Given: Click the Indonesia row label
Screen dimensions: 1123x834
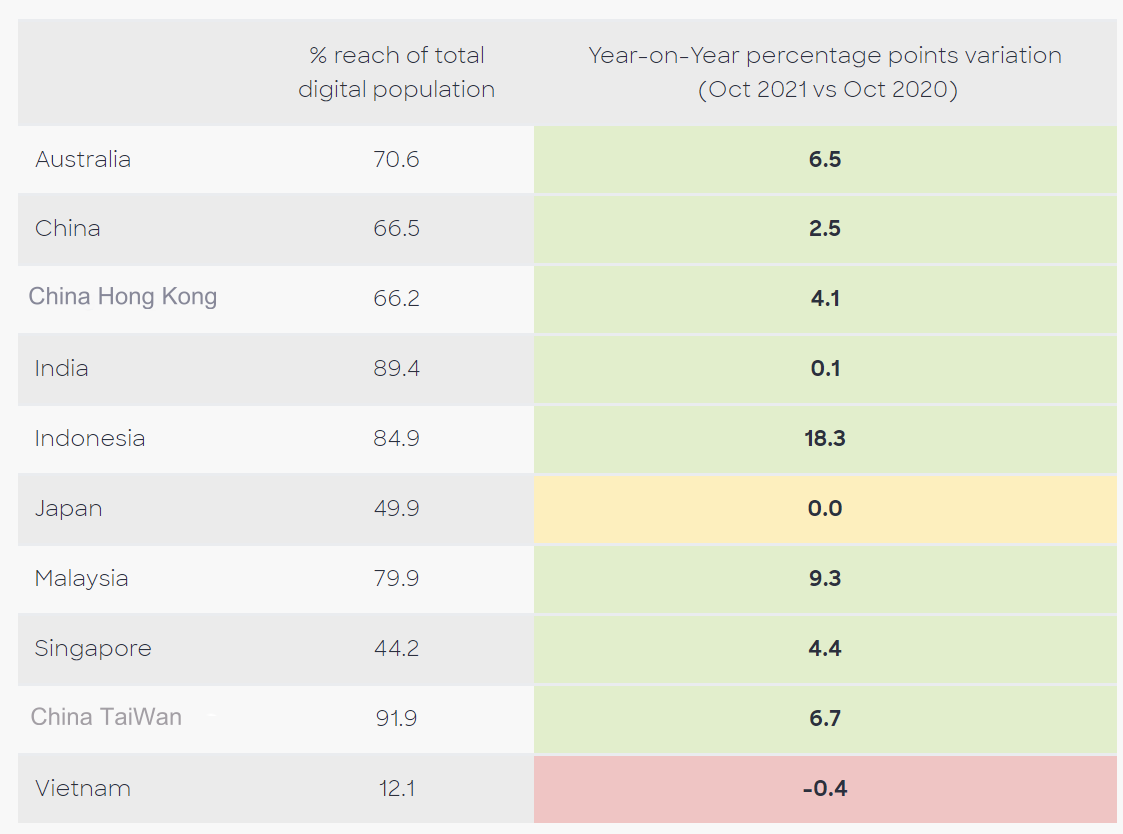Looking at the screenshot, I should tap(90, 438).
